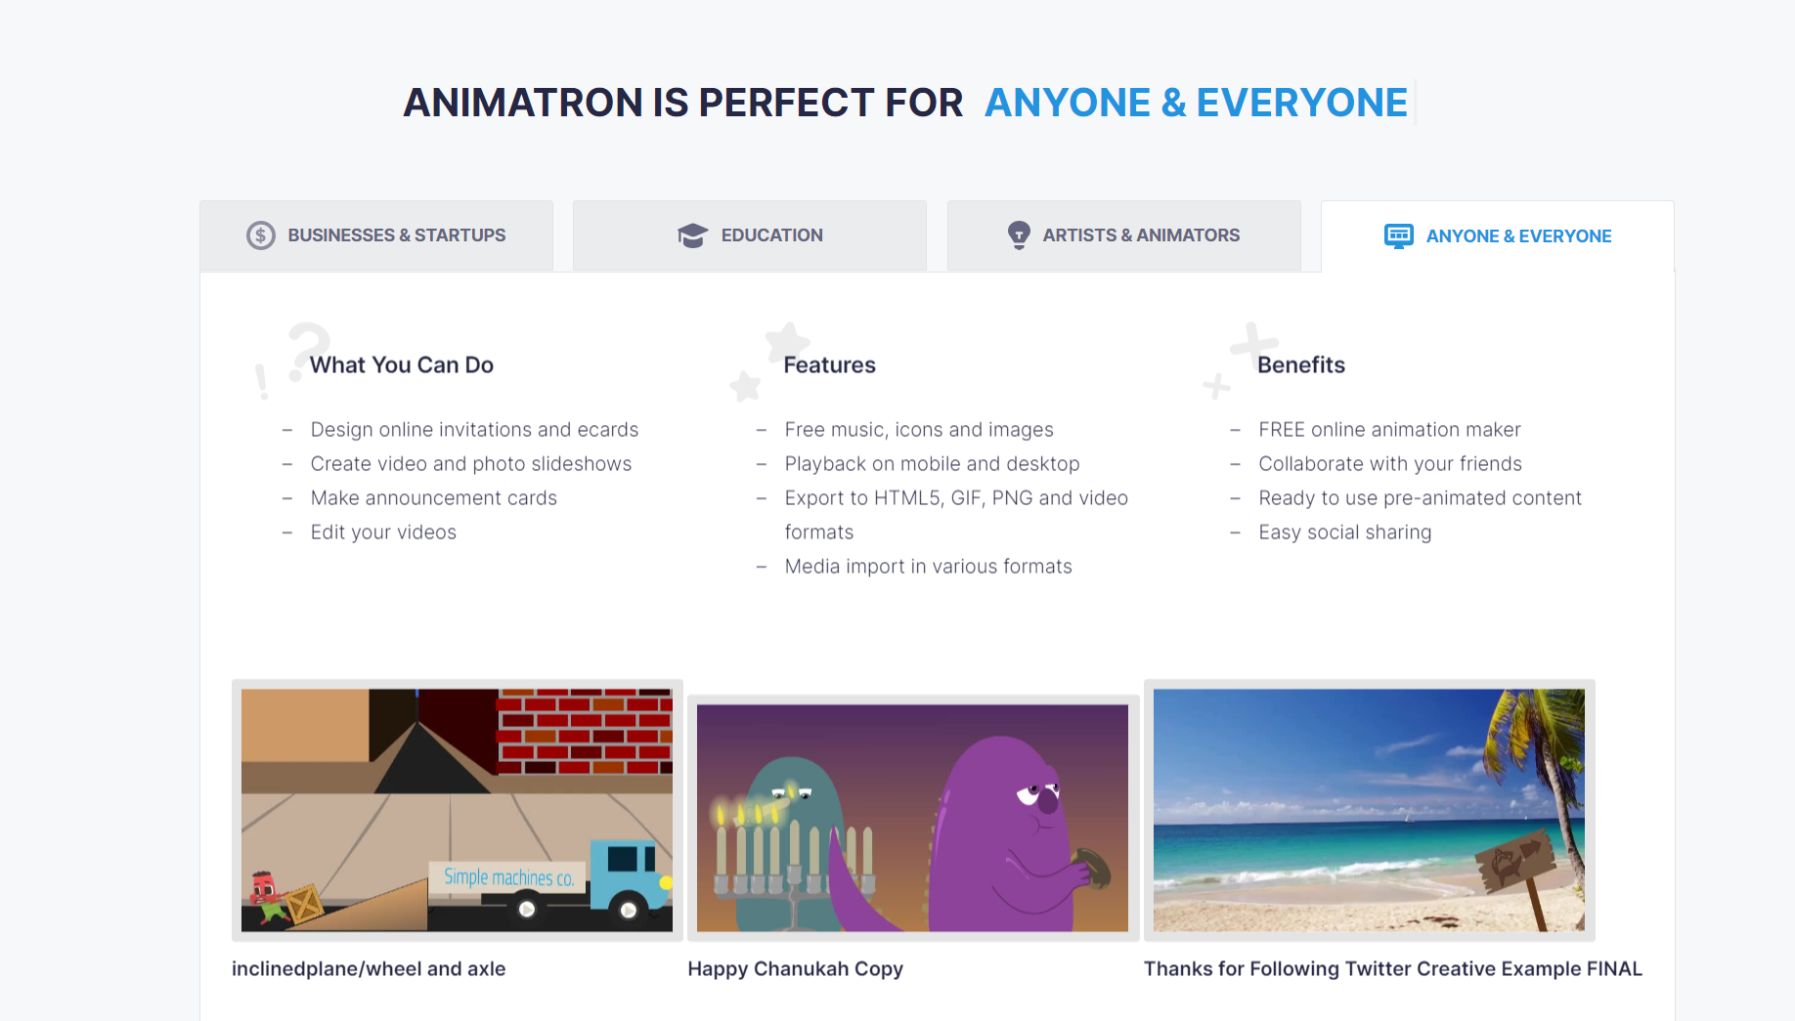1795x1021 pixels.
Task: Click the lightbulb Artists & Animators icon
Action: pyautogui.click(x=1018, y=235)
